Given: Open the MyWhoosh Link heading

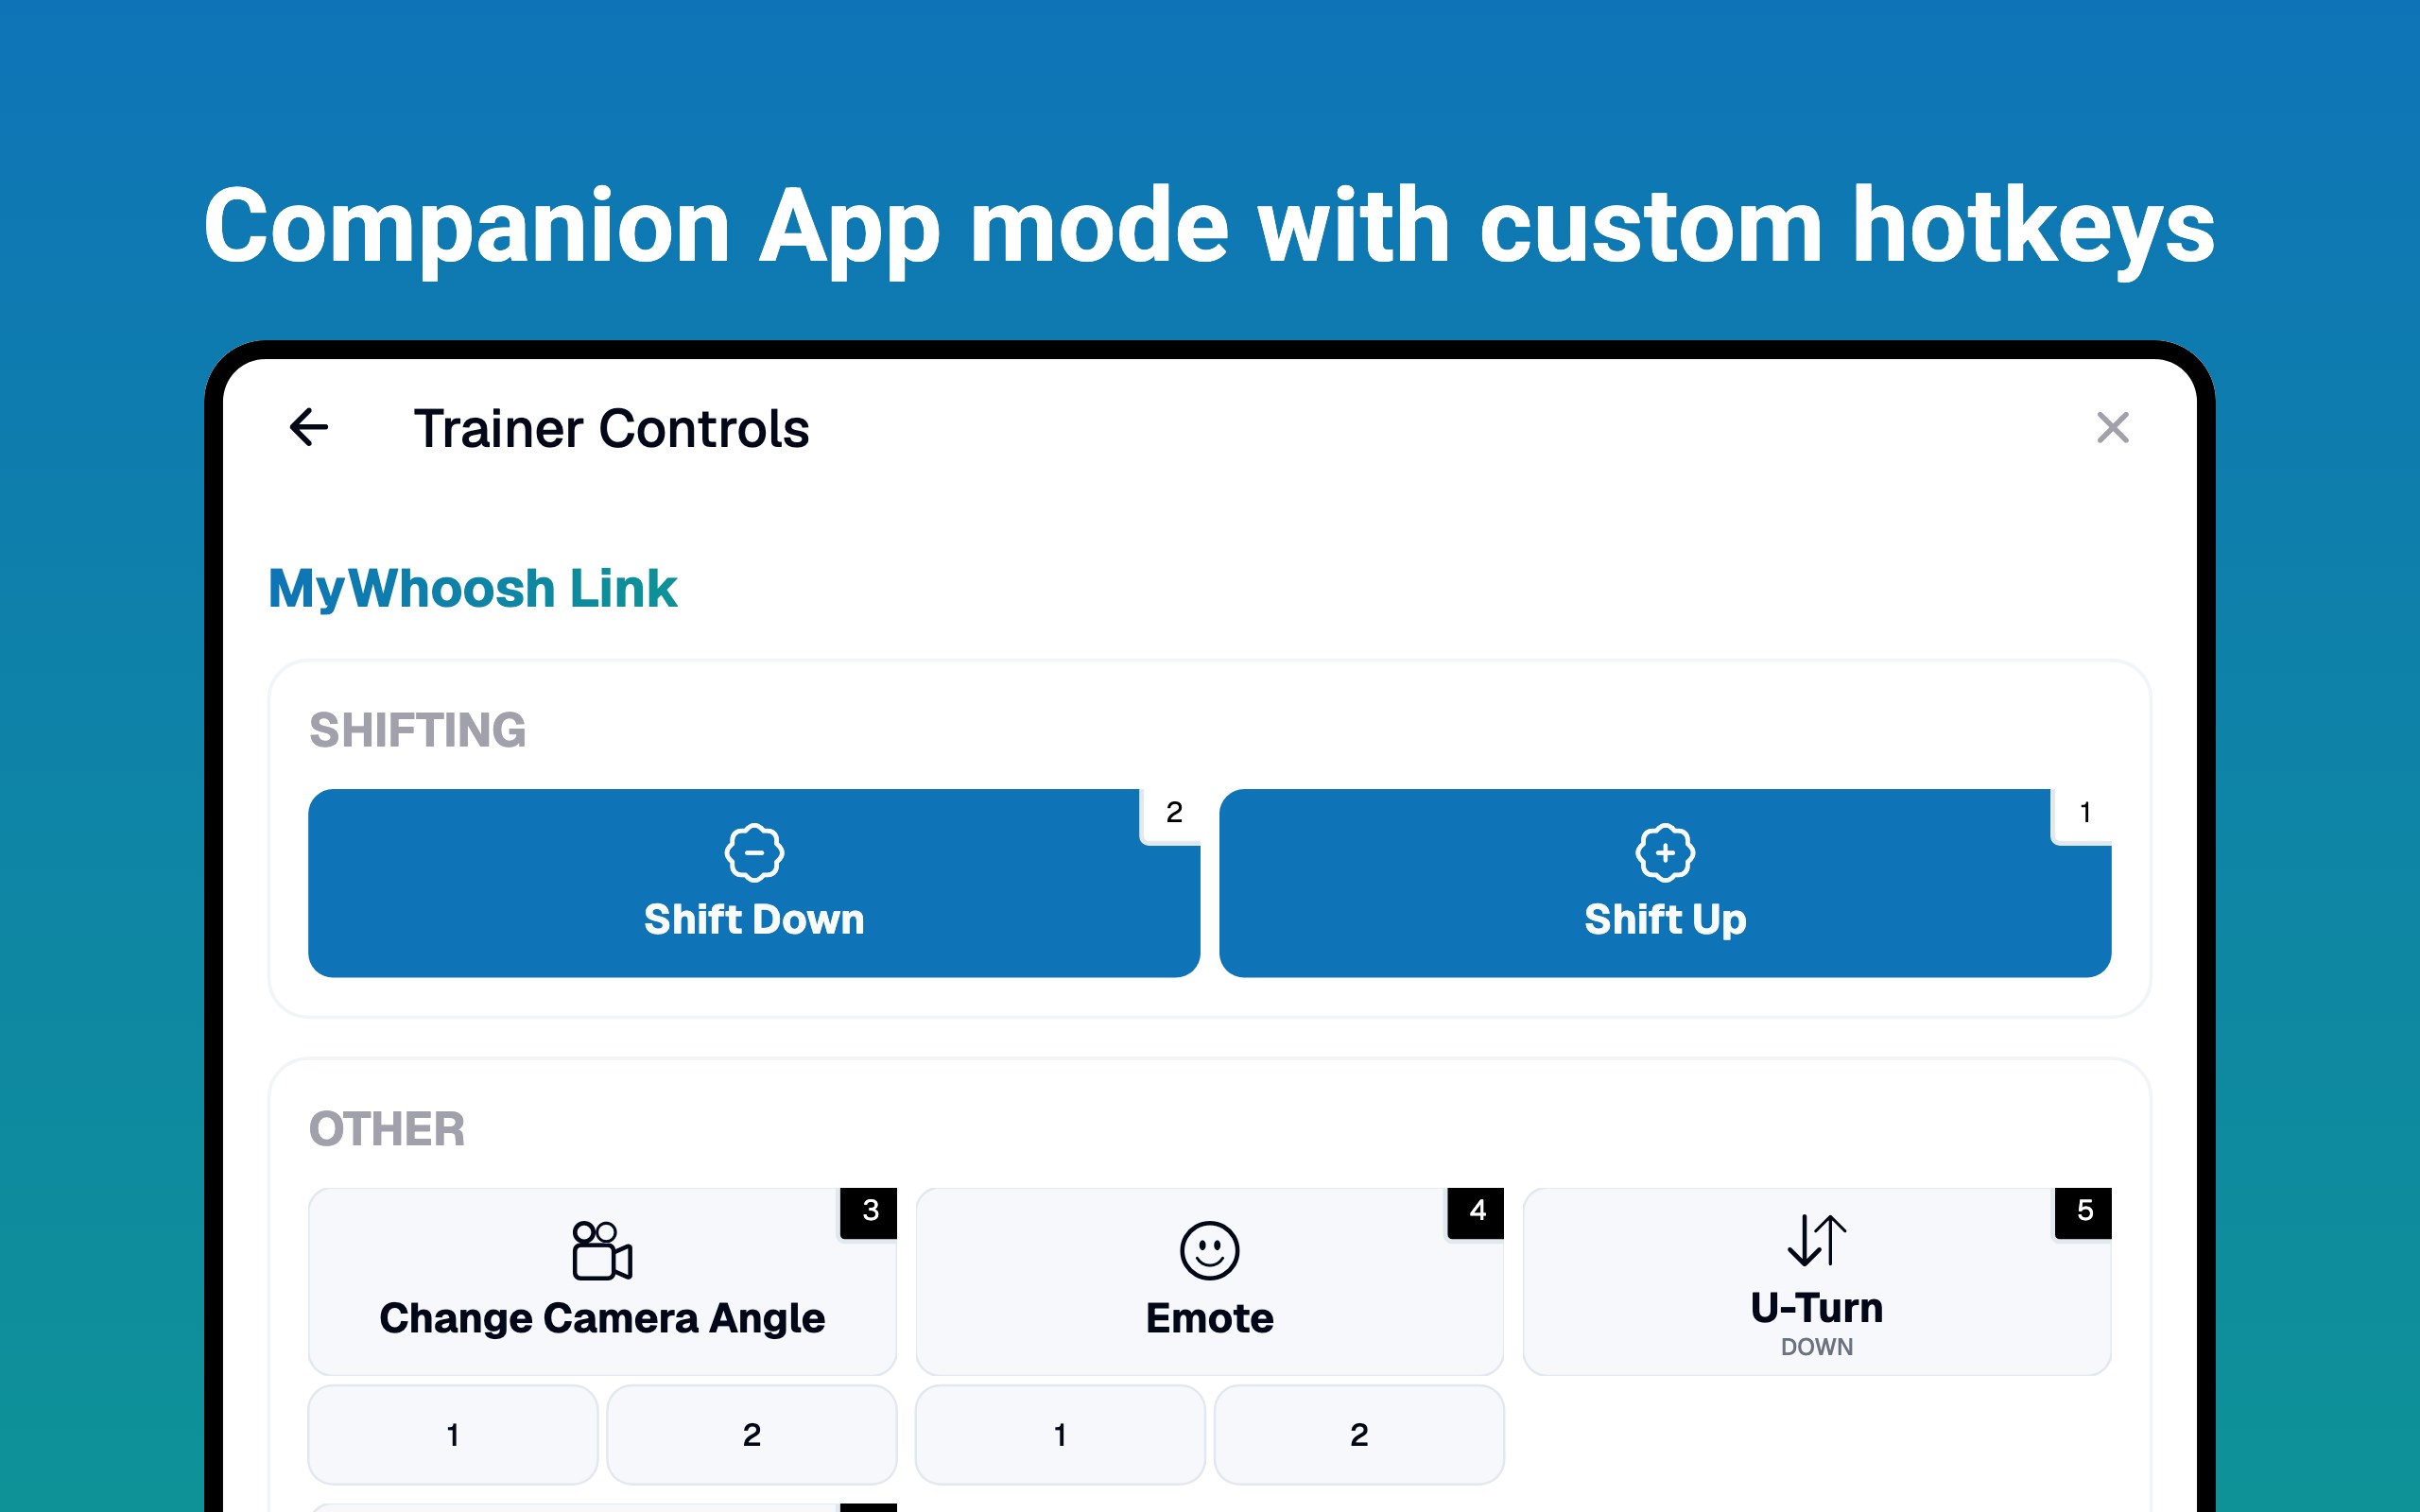Looking at the screenshot, I should 473,588.
